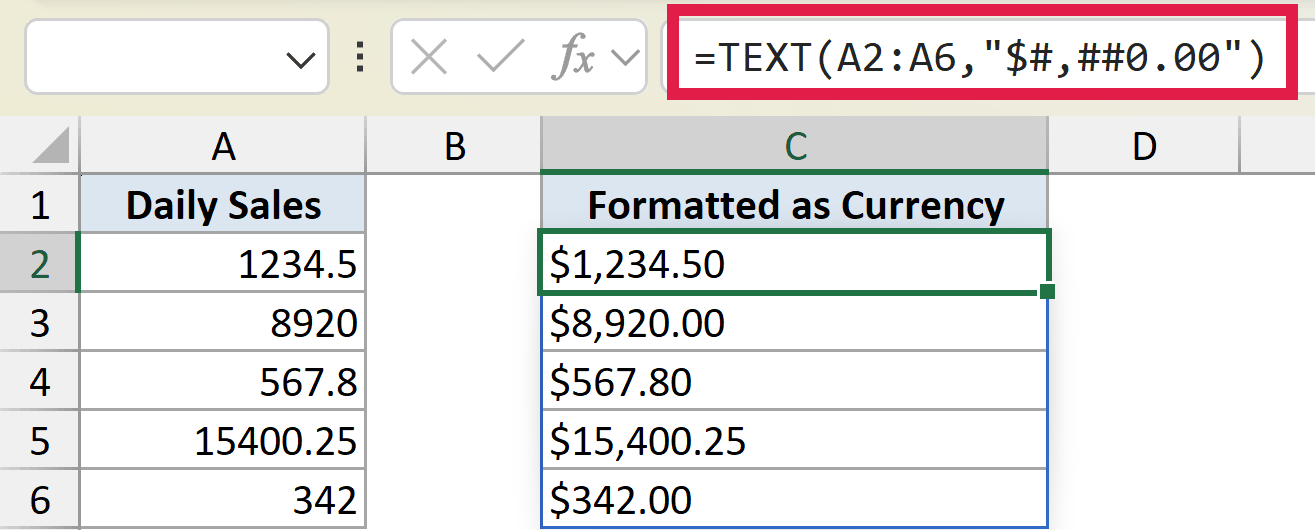The width and height of the screenshot is (1315, 530).
Task: Select empty cell D5
Action: 1143,440
